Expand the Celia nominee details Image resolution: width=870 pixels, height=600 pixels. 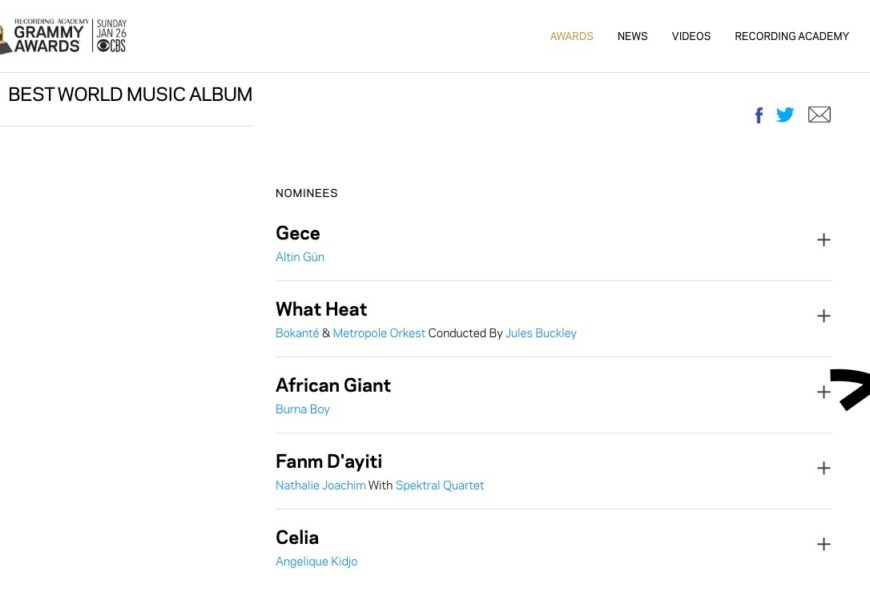coord(823,544)
